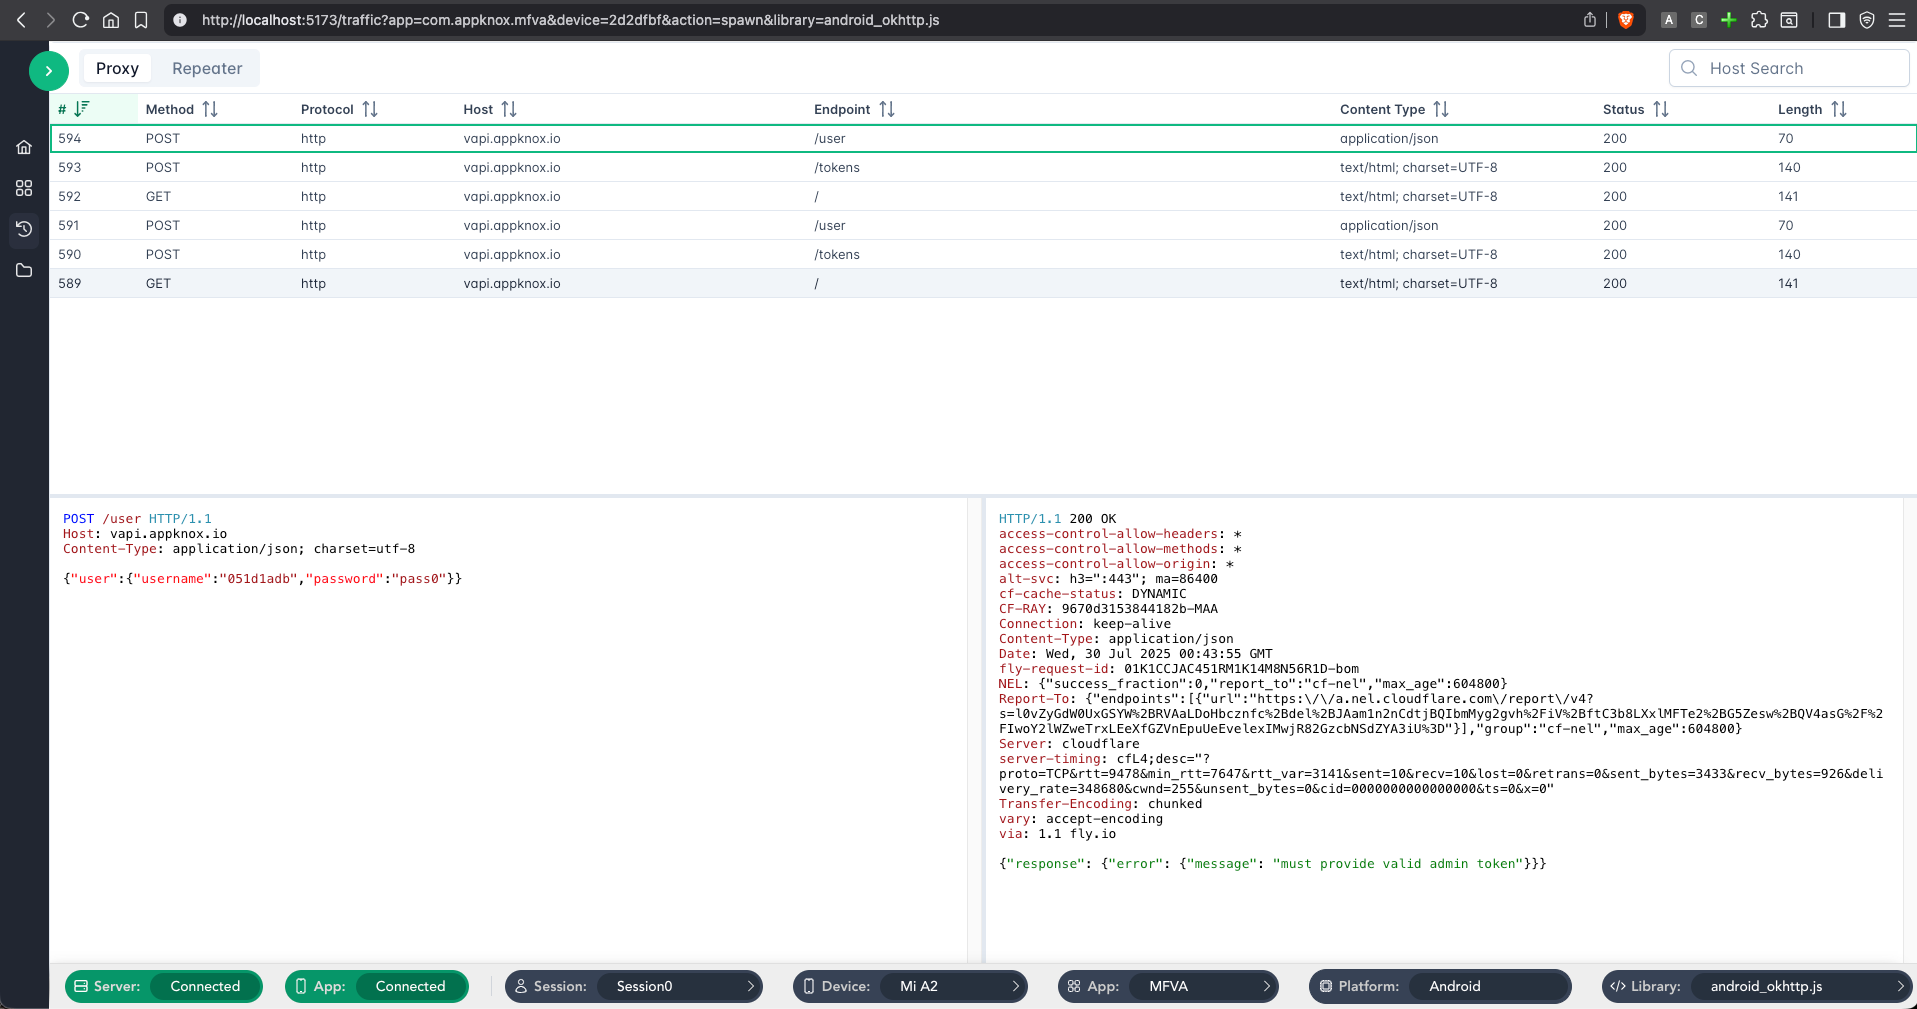Screen dimensions: 1917x1009
Task: Go forward with the browser forward arrow
Action: pyautogui.click(x=51, y=20)
